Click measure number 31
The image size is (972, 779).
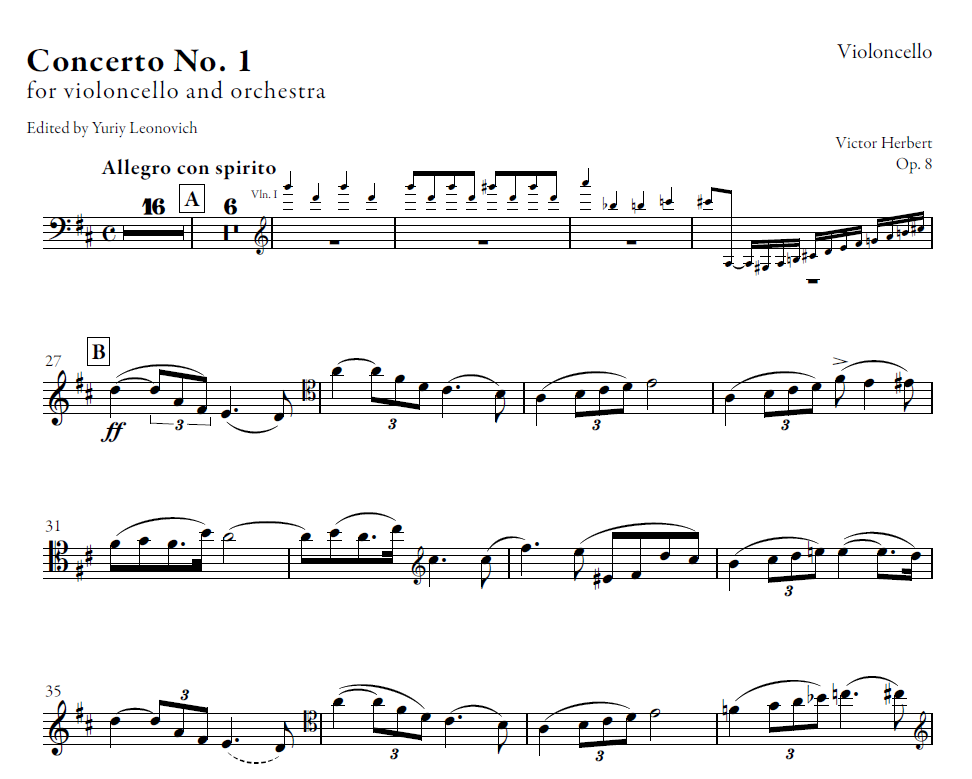coord(53,526)
